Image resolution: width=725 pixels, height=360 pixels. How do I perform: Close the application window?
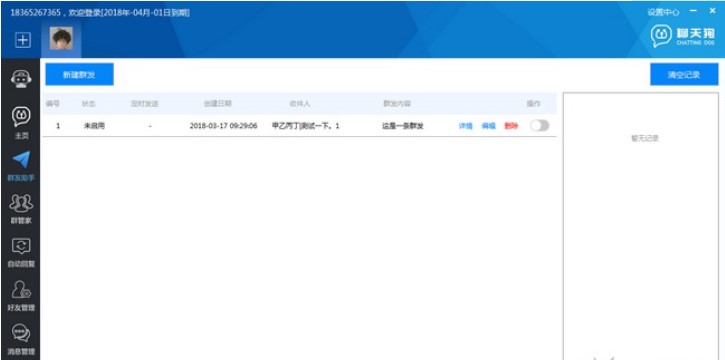[x=712, y=11]
